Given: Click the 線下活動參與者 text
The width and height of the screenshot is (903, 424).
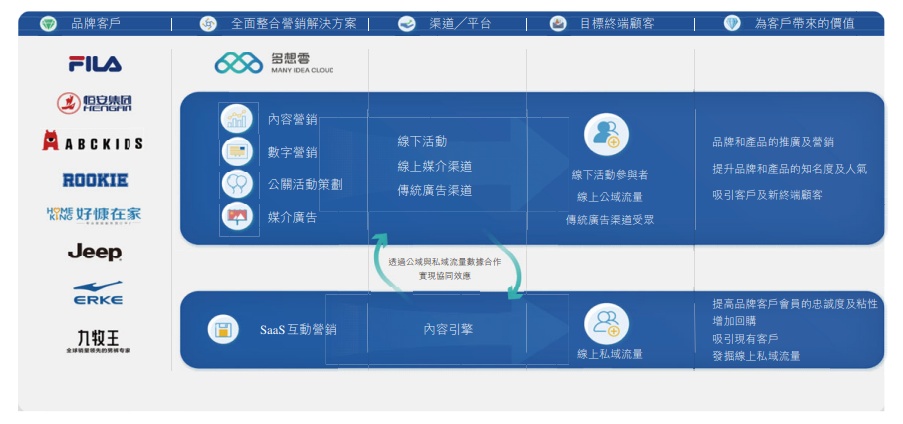Looking at the screenshot, I should coord(610,175).
